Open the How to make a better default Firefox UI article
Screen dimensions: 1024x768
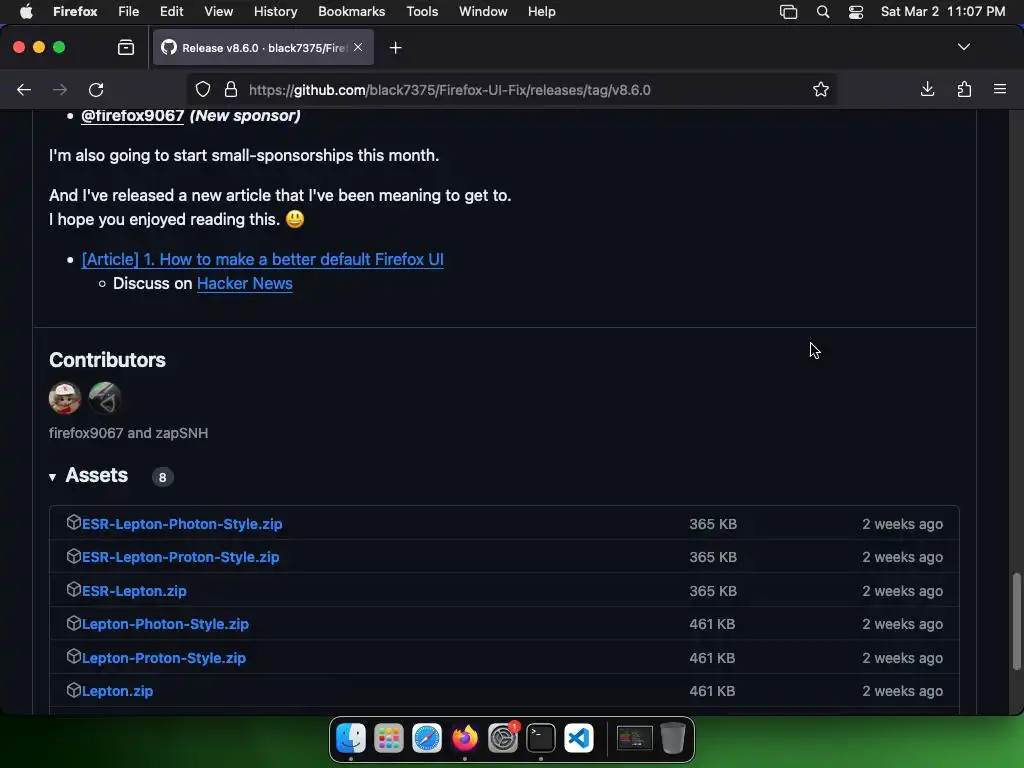coord(263,259)
